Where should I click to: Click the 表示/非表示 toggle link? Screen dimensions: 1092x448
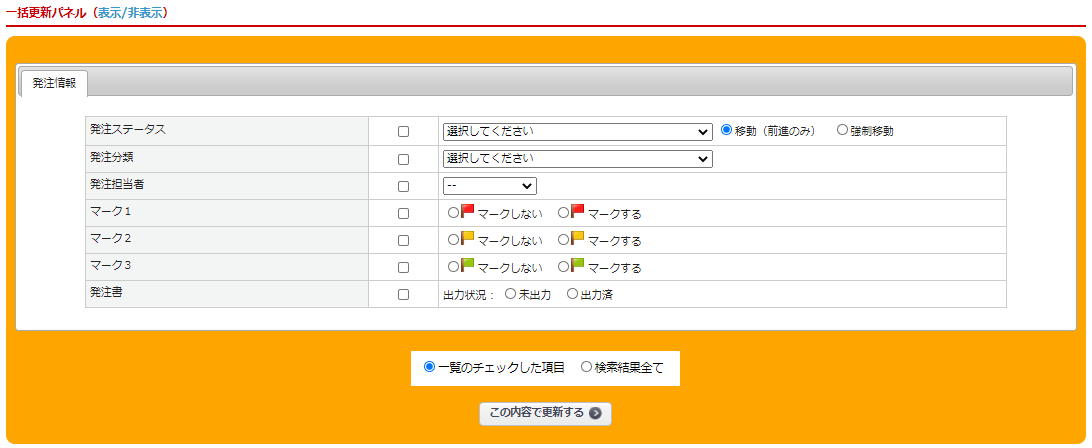[130, 13]
